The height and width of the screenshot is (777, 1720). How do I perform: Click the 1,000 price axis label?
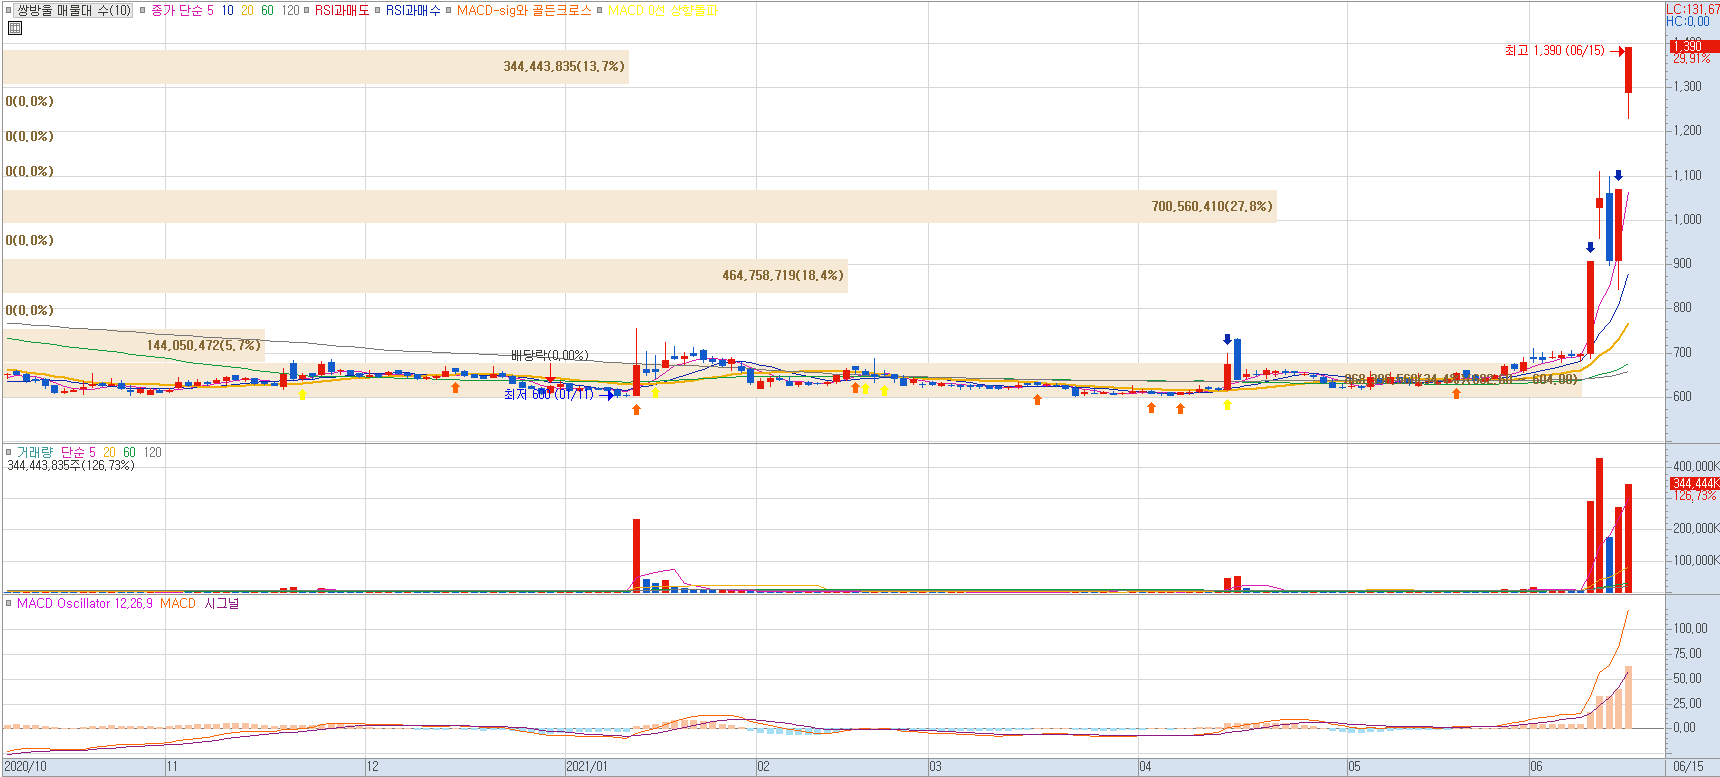point(1687,219)
